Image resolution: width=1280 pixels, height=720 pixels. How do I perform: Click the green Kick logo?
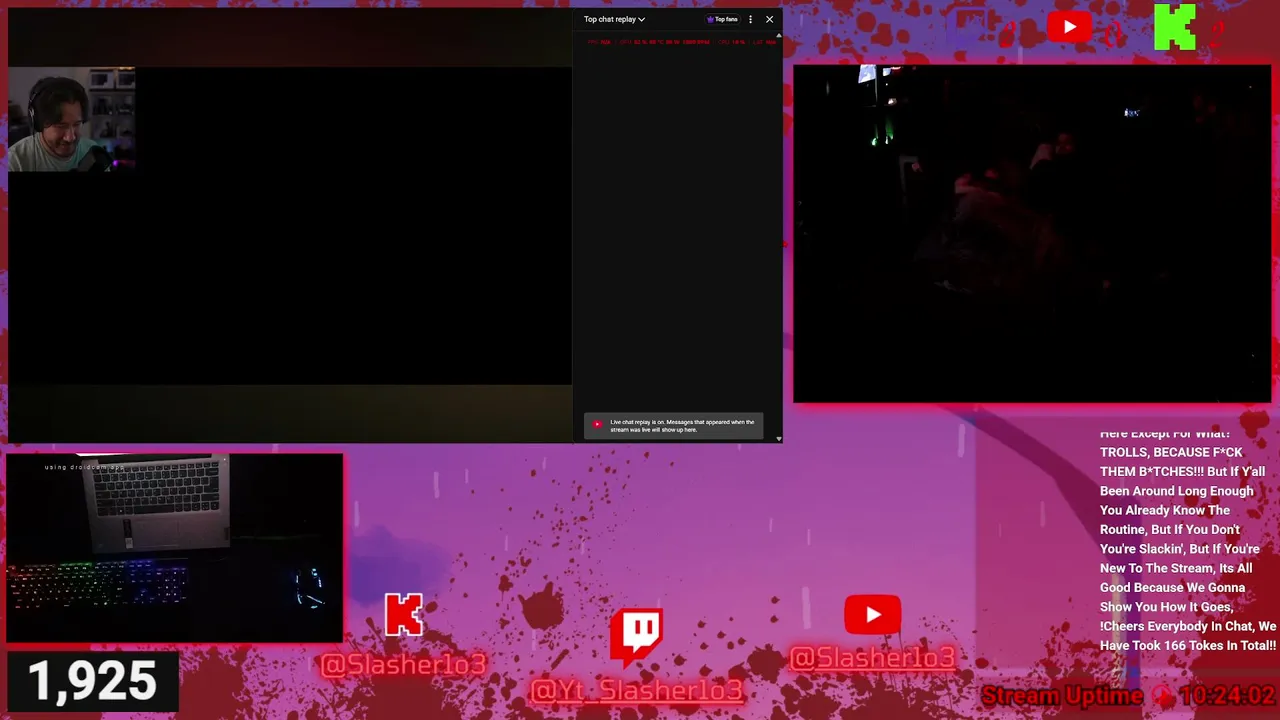point(1174,27)
